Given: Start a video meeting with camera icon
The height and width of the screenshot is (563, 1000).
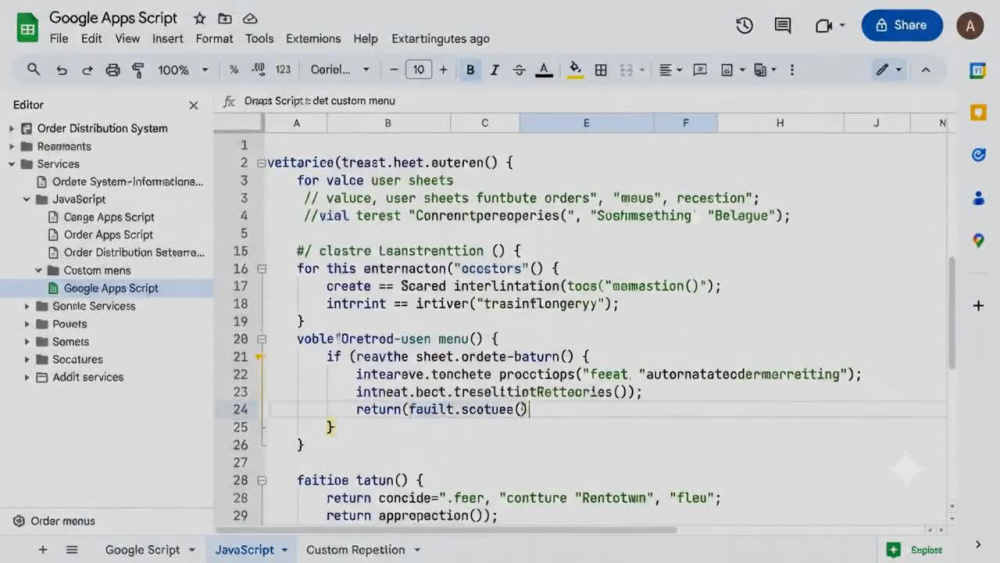Looking at the screenshot, I should [x=823, y=26].
